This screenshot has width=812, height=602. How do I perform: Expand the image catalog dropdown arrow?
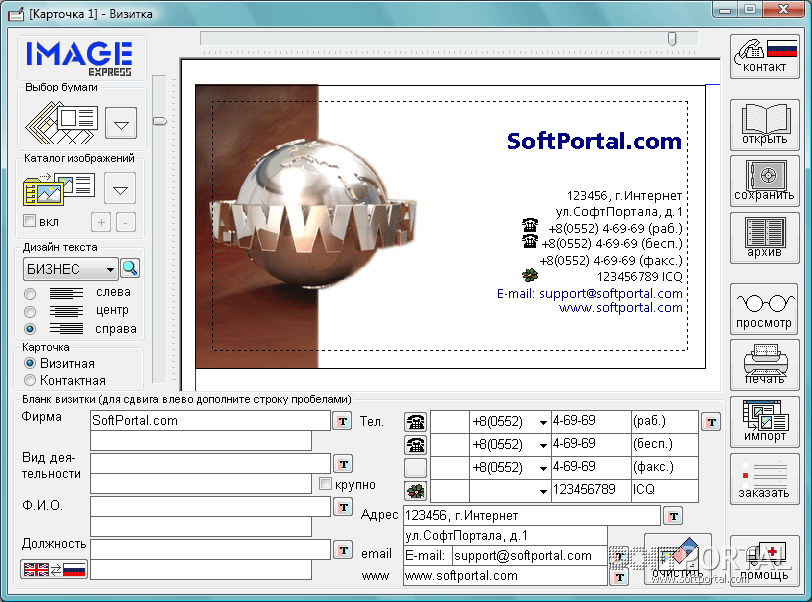pos(120,189)
